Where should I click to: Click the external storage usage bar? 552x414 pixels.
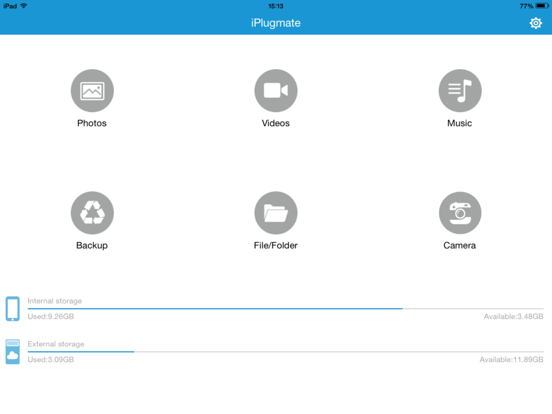point(286,351)
